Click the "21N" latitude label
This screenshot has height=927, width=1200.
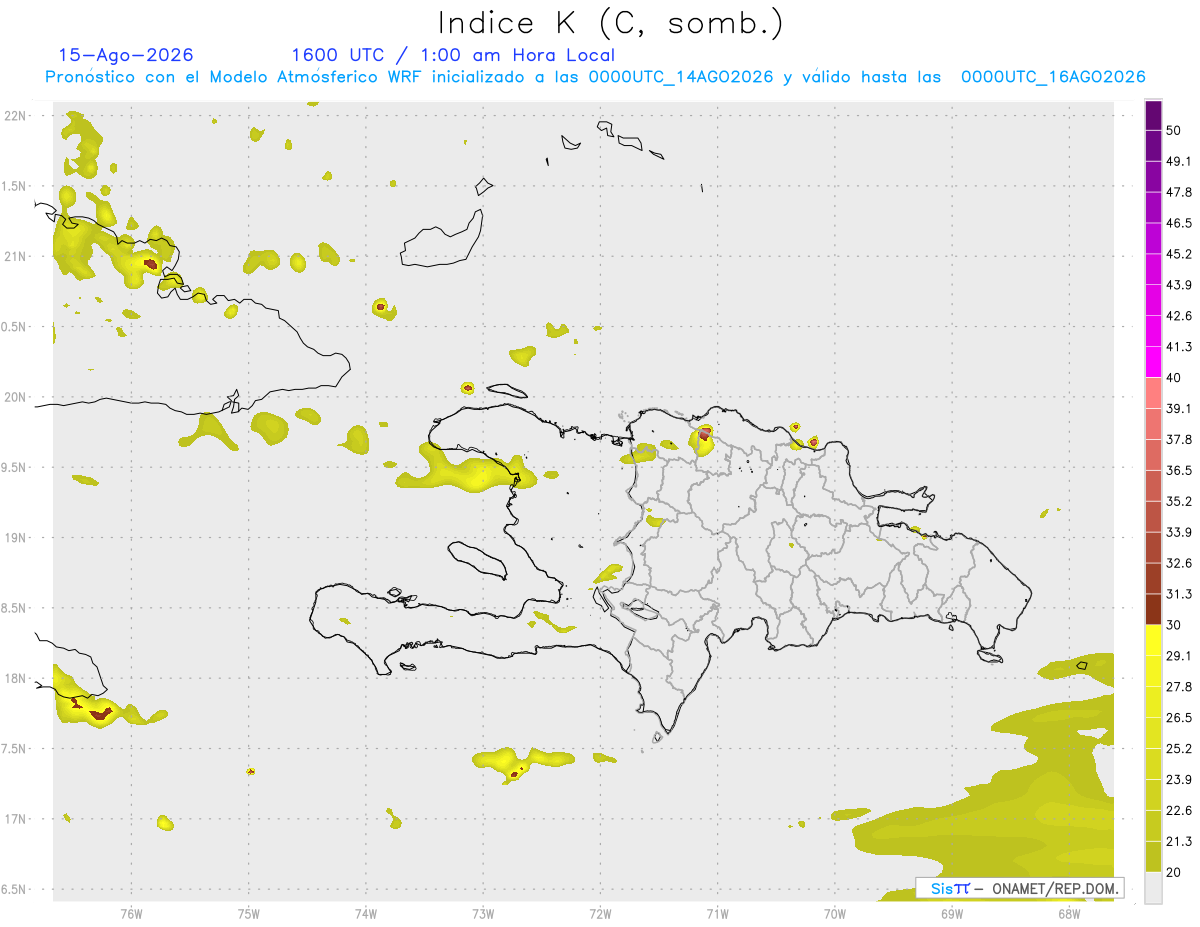pyautogui.click(x=15, y=256)
